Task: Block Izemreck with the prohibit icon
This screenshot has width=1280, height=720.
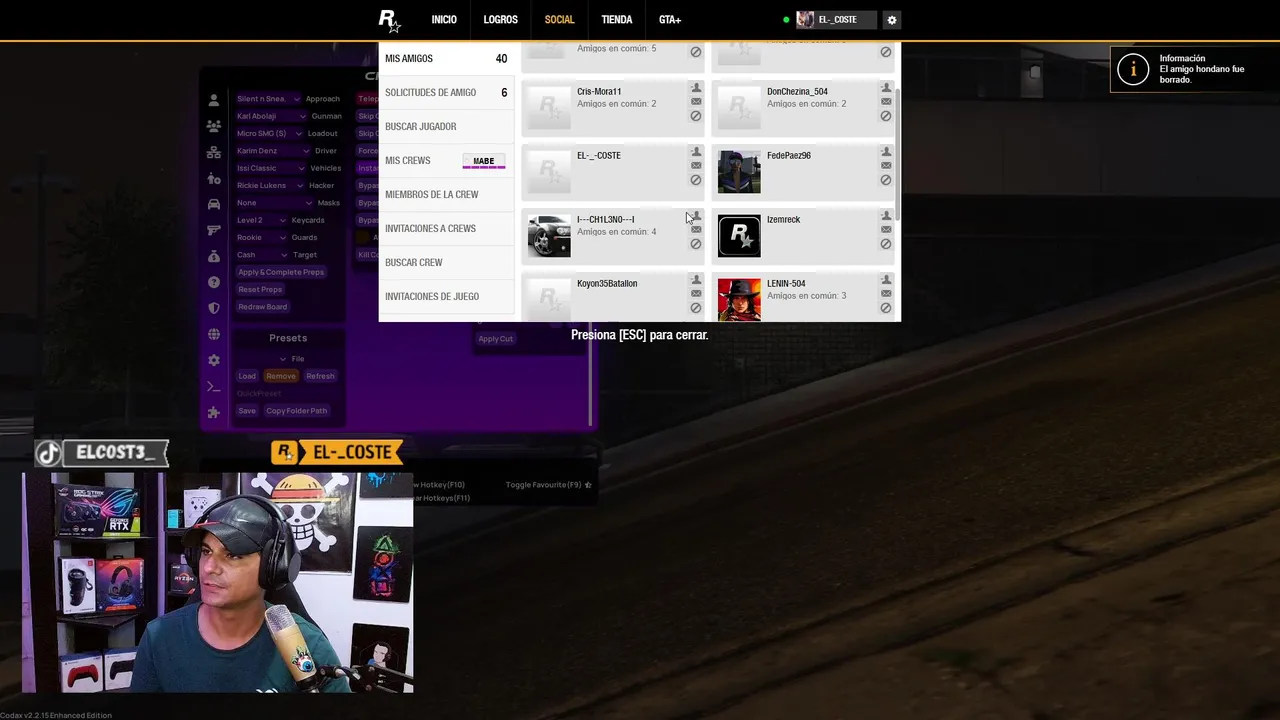Action: [x=886, y=244]
